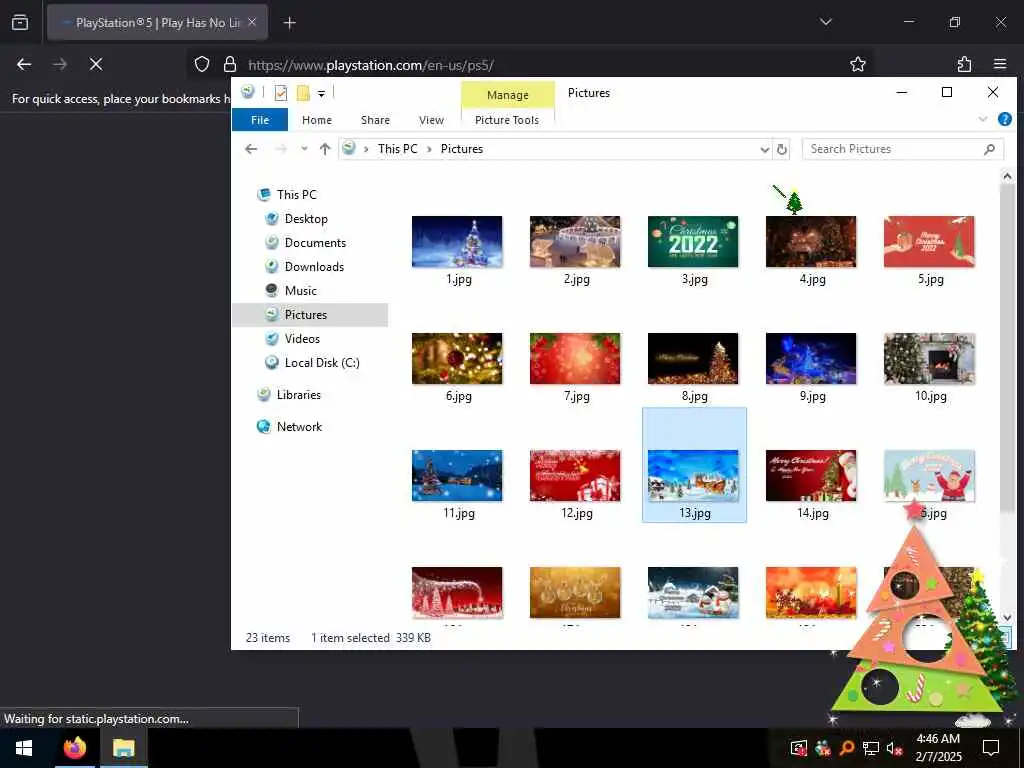The height and width of the screenshot is (768, 1024).
Task: Open Documents in the navigation pane
Action: tap(315, 243)
